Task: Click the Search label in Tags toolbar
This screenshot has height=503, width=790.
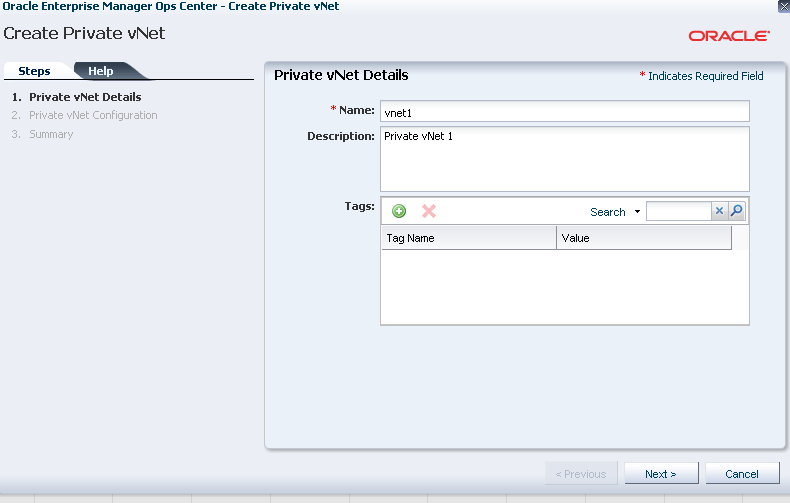Action: pyautogui.click(x=608, y=212)
